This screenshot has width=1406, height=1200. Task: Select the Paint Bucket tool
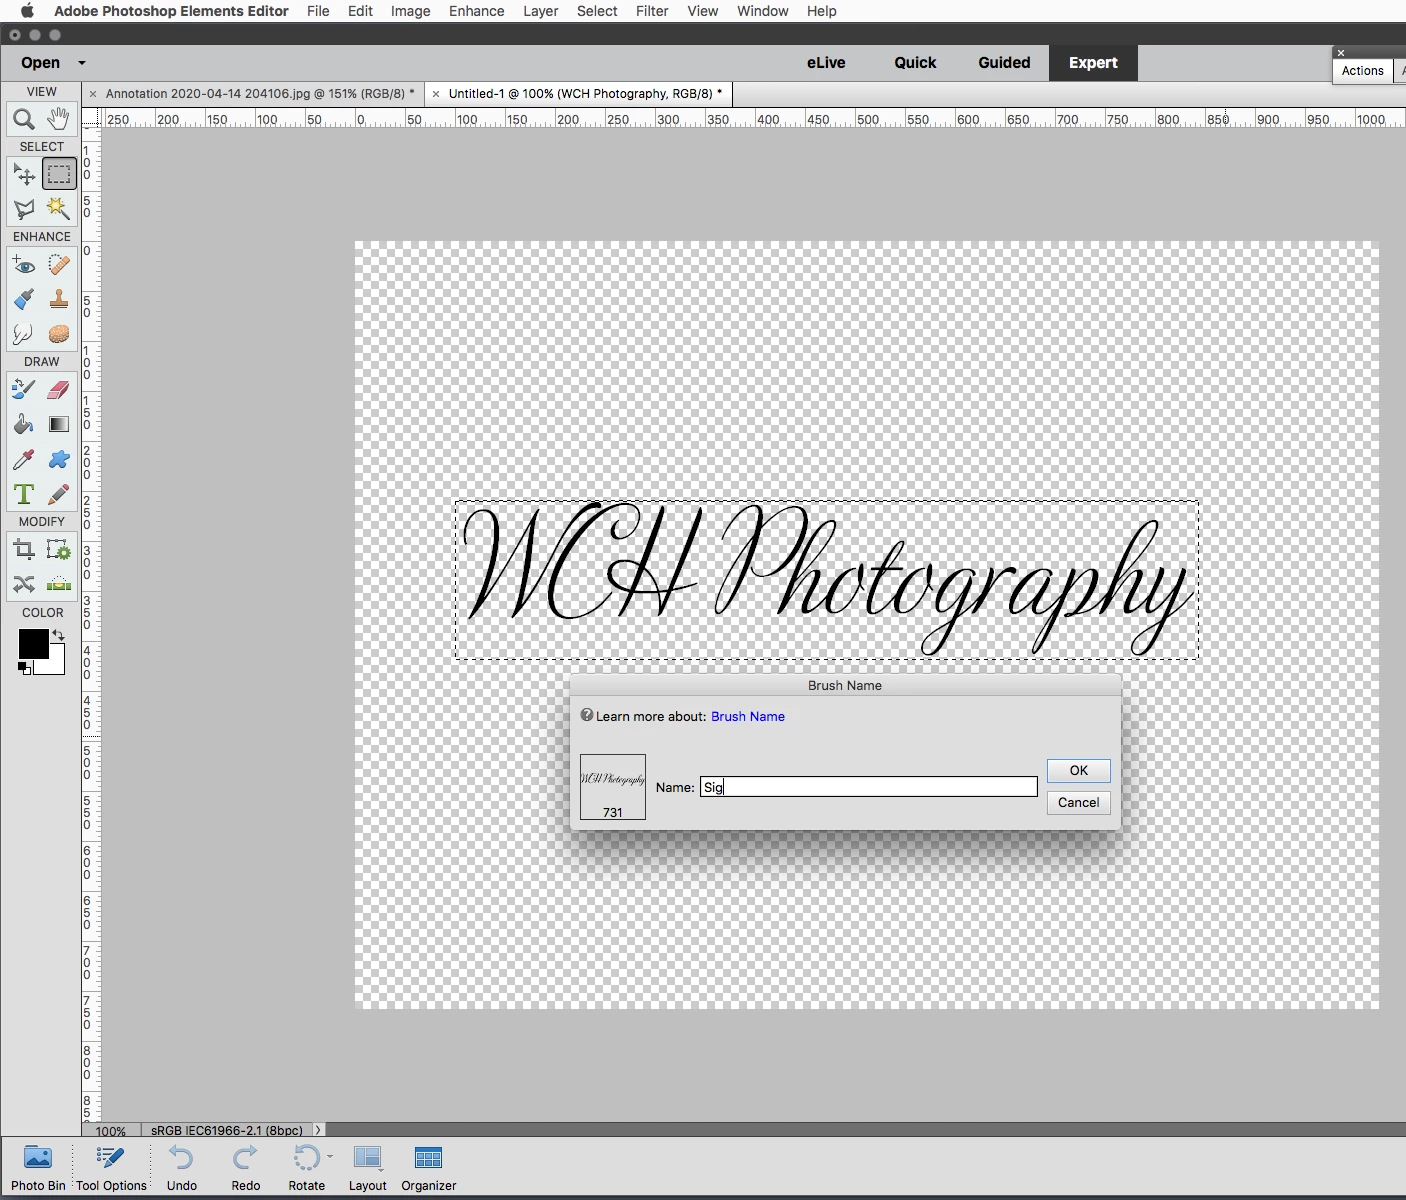click(x=24, y=425)
